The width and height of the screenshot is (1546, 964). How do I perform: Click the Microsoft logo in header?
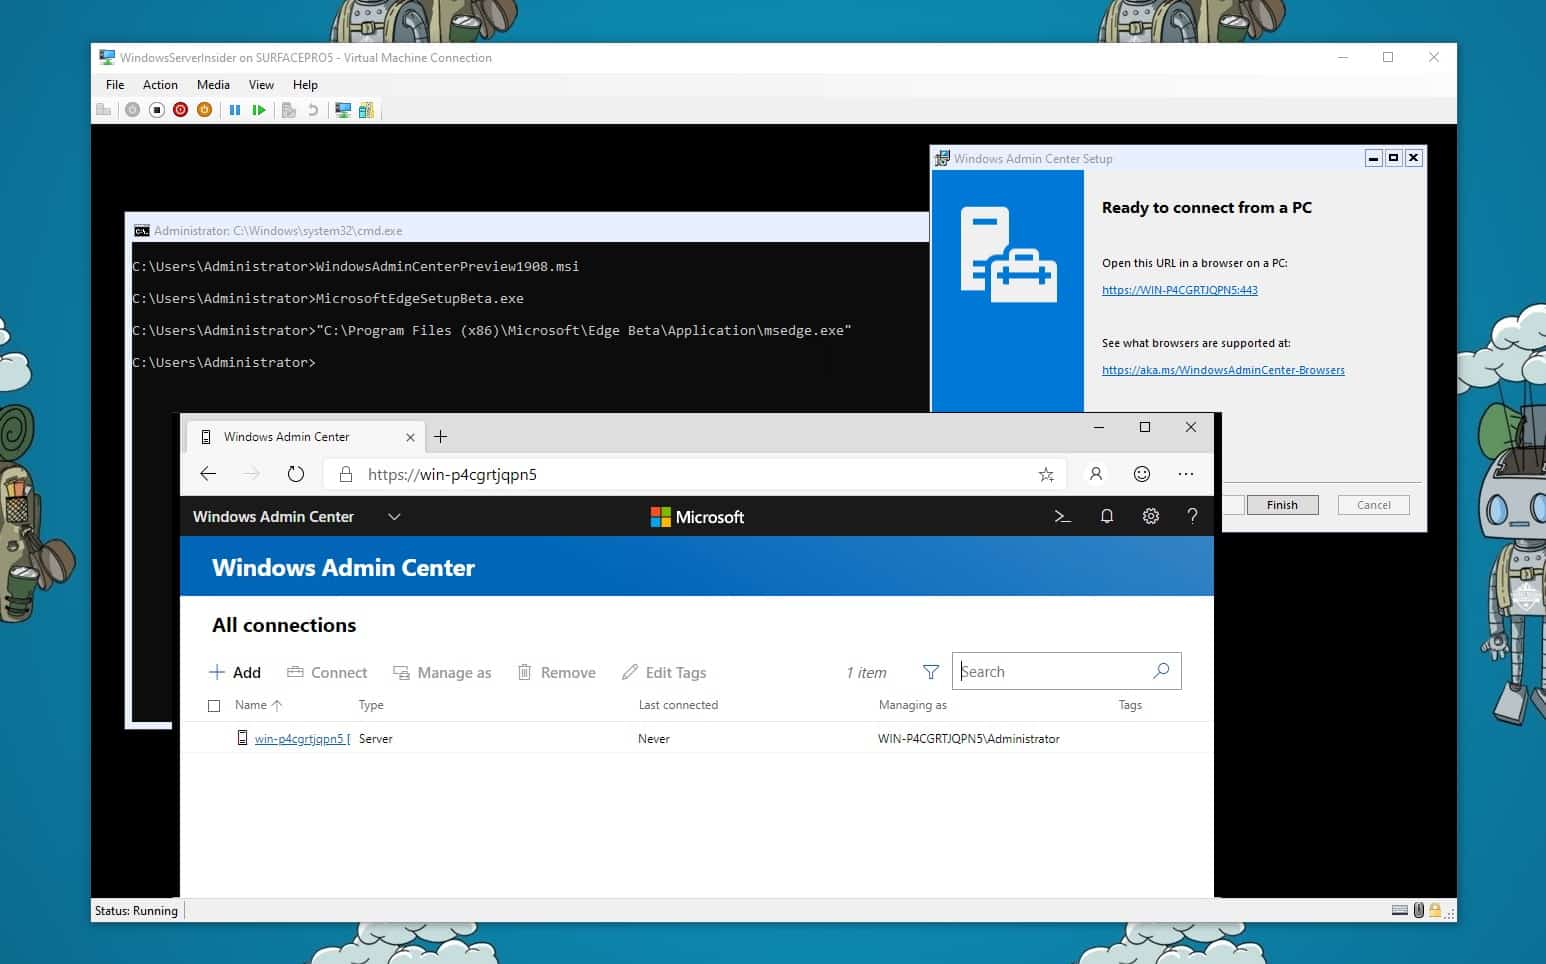pyautogui.click(x=697, y=517)
